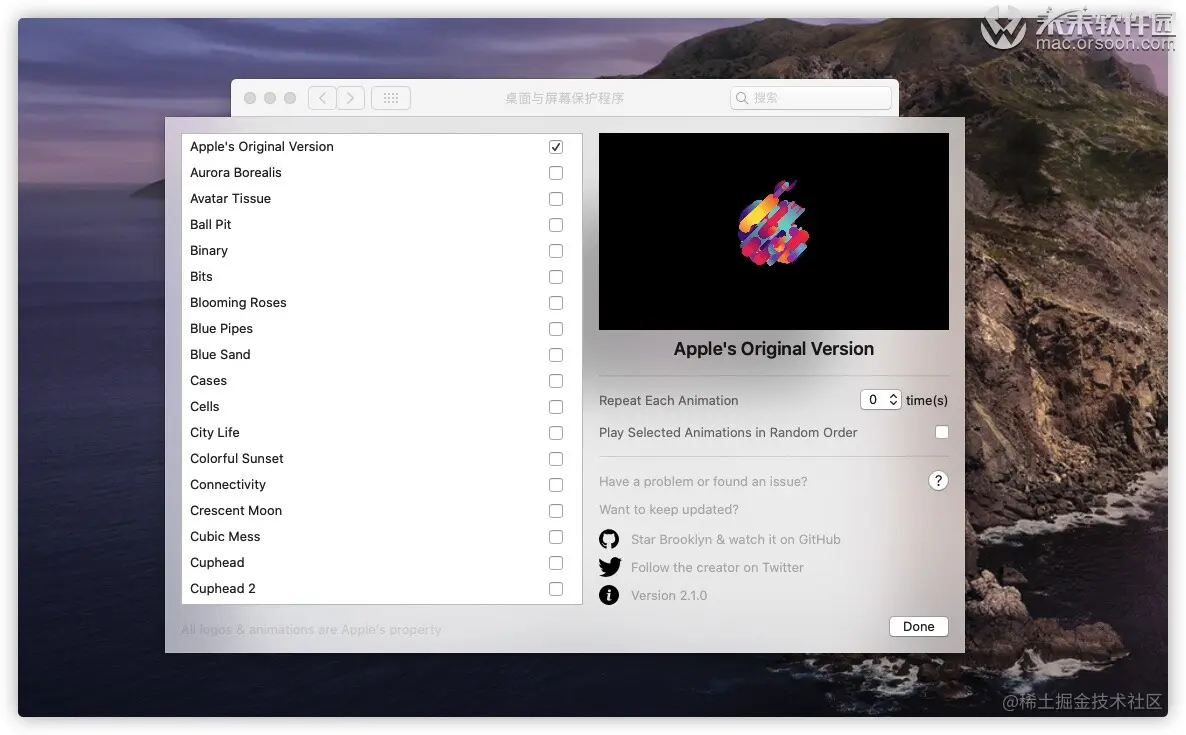This screenshot has height=735, width=1186.
Task: Click the Twitter bird icon
Action: coord(610,567)
